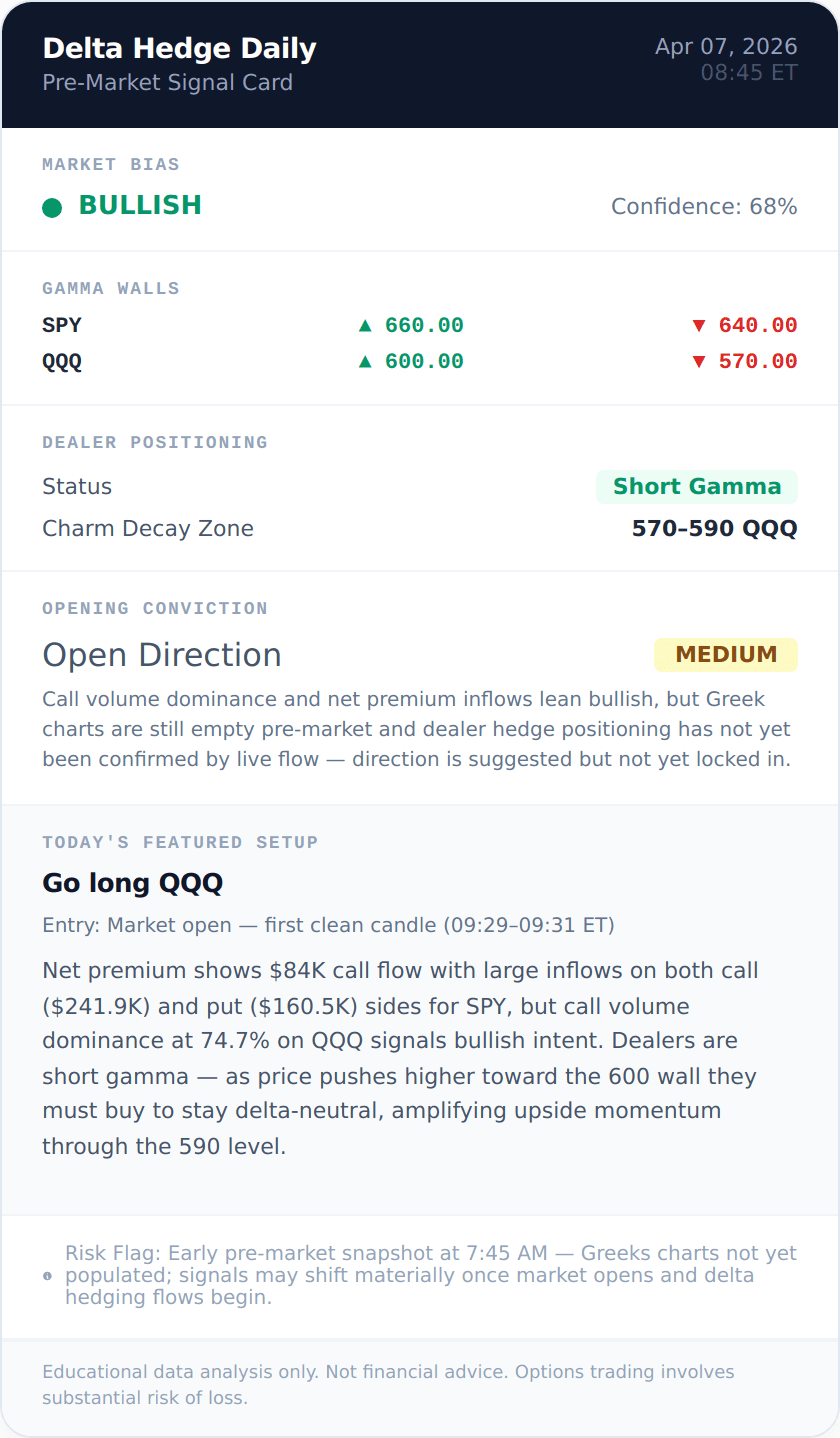Expand the GAMMA WALLS section header
The image size is (840, 1438).
[x=110, y=288]
